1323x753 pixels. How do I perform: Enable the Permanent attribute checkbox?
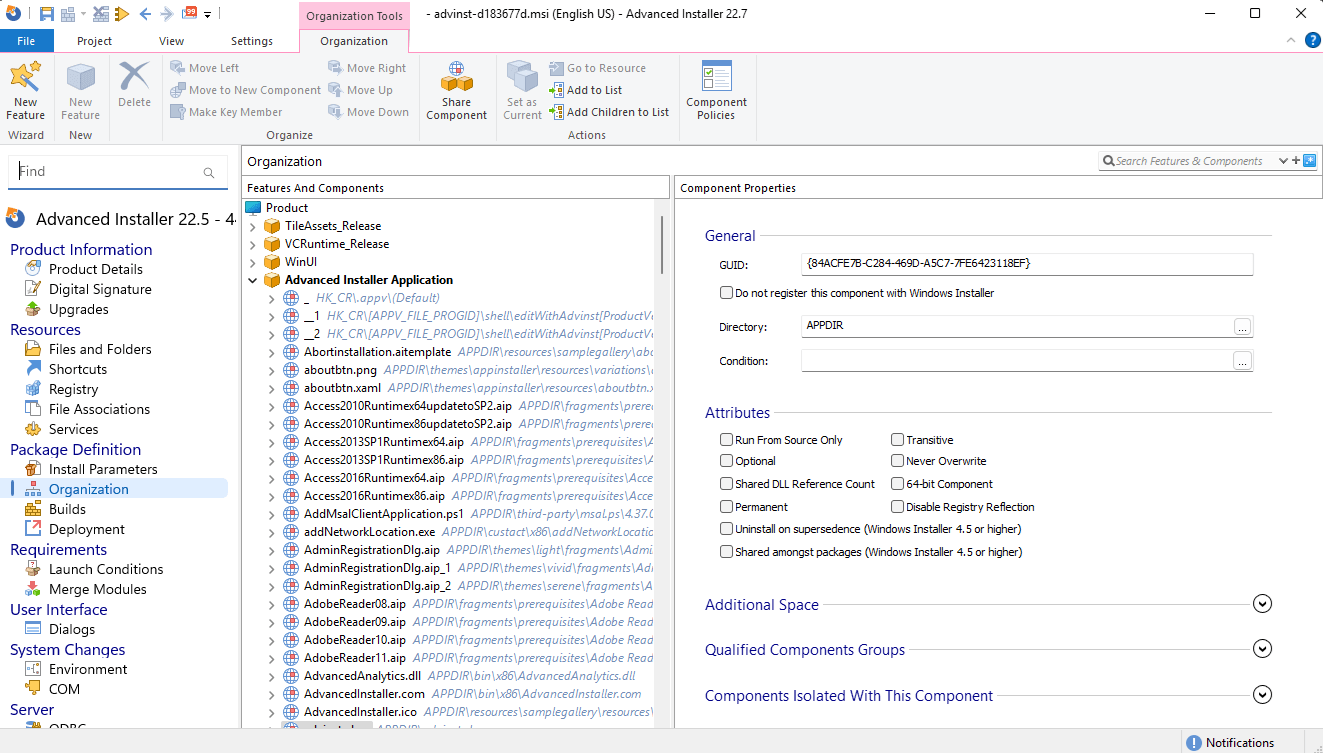coord(727,507)
